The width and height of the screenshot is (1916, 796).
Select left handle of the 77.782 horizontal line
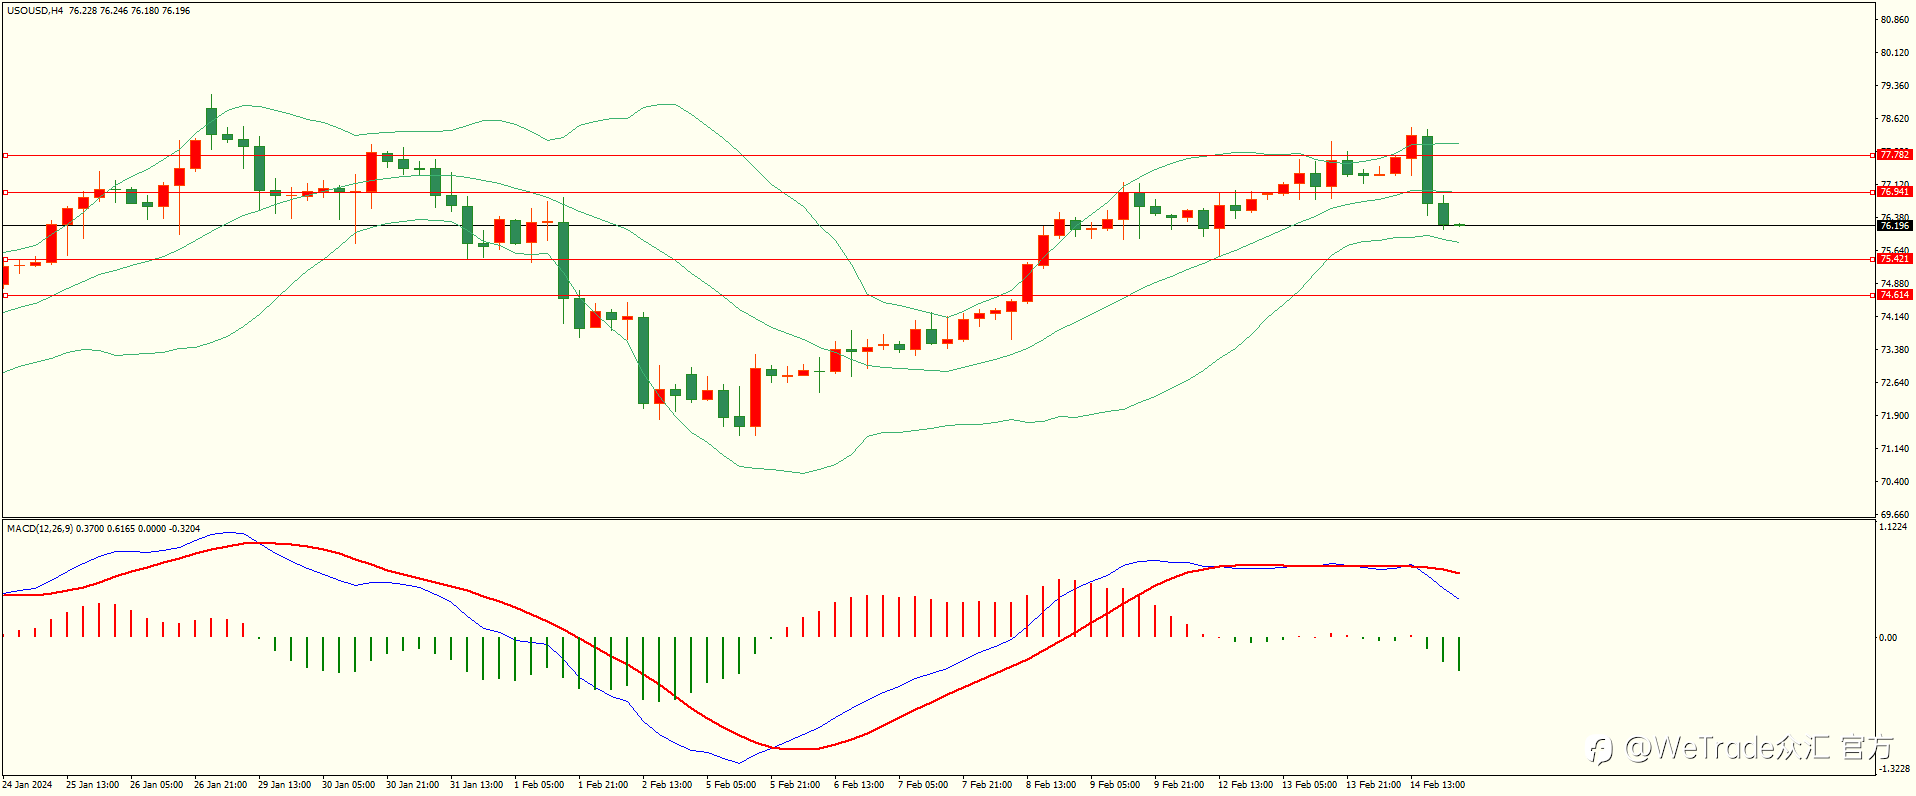5,155
